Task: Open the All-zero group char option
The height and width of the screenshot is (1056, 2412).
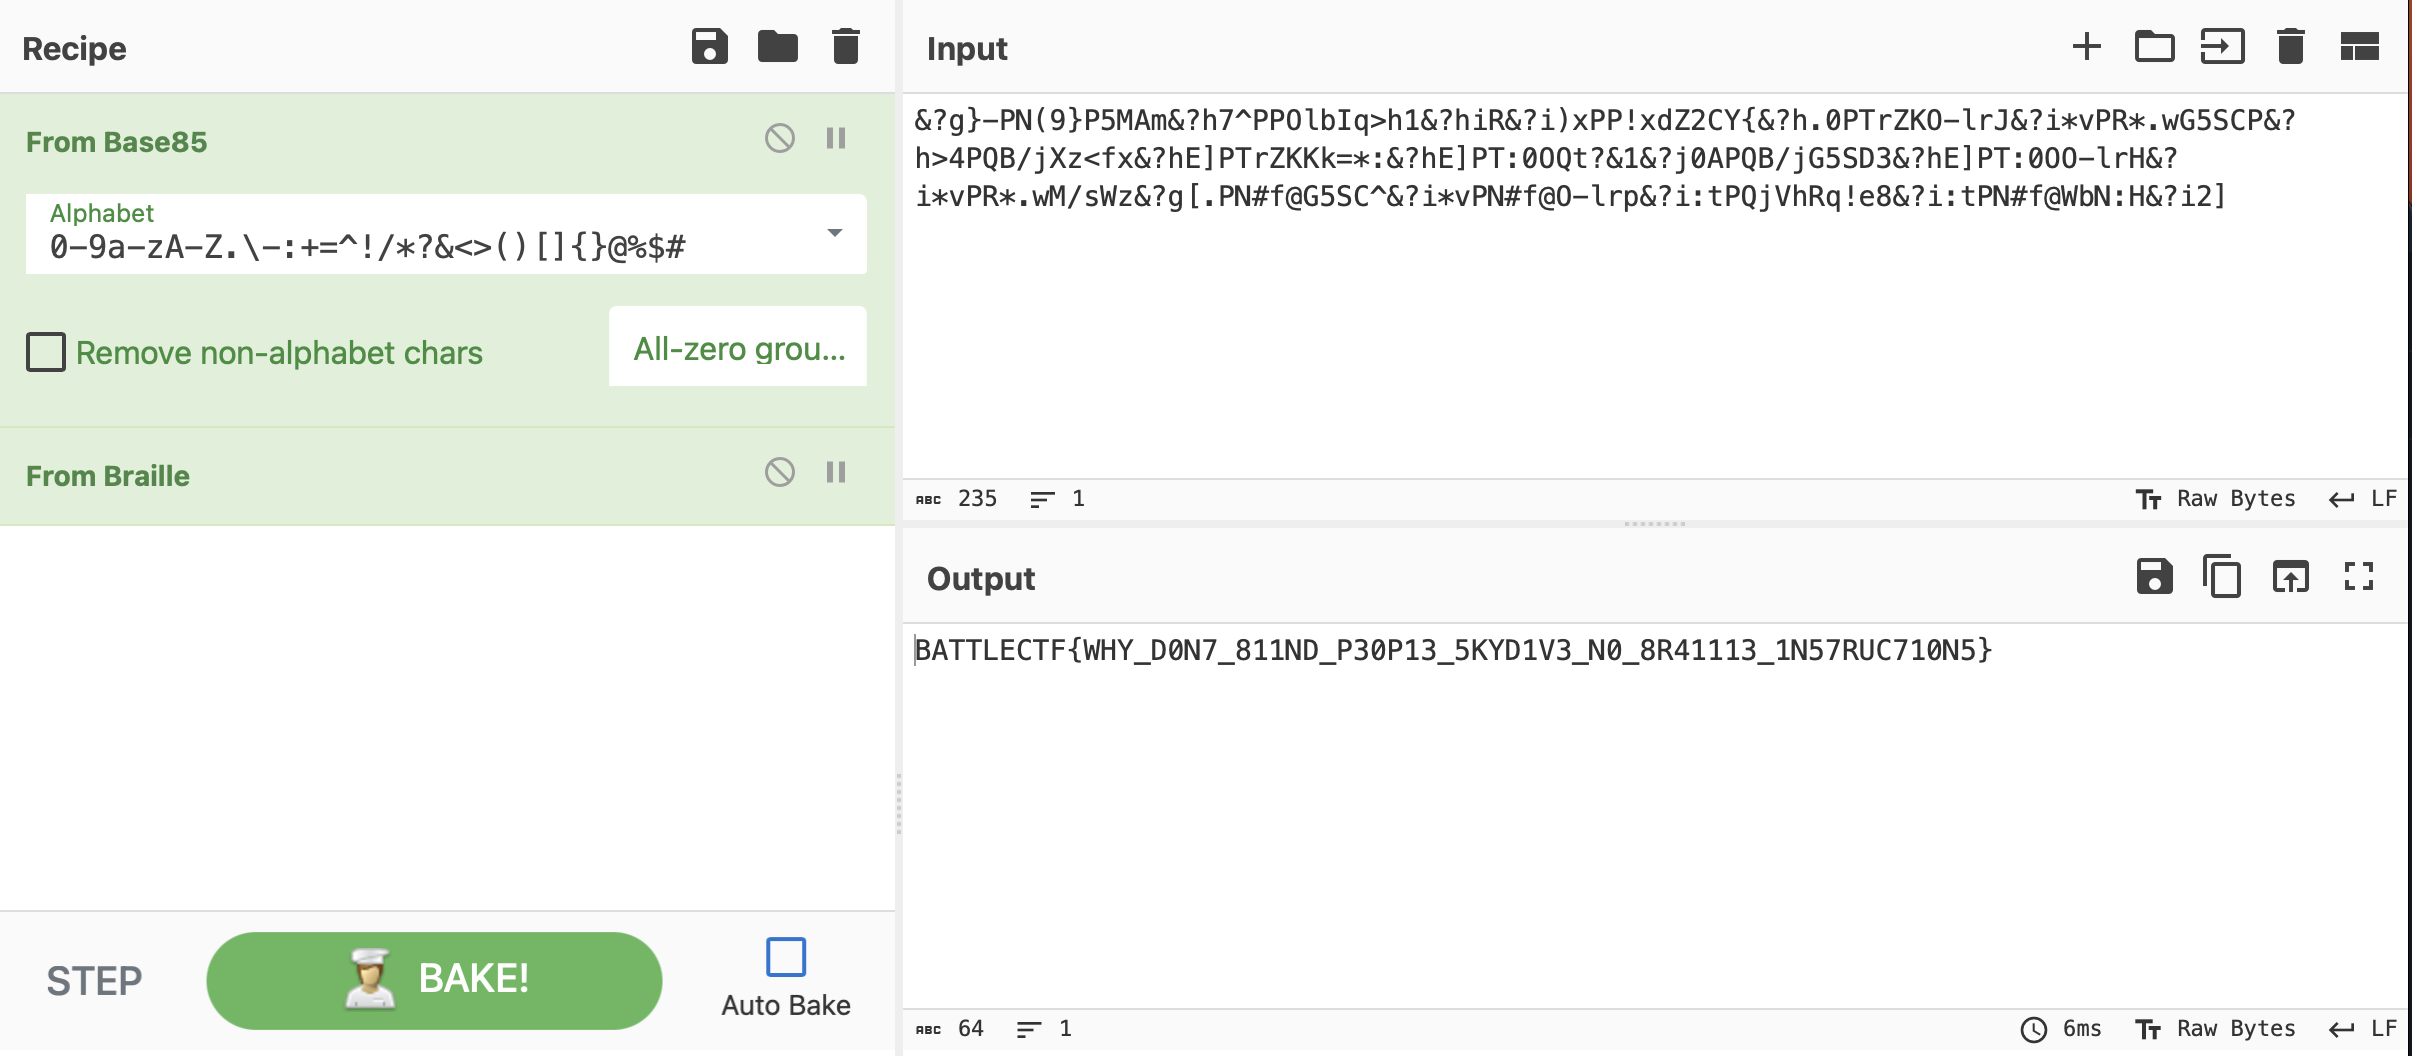Action: (x=738, y=348)
